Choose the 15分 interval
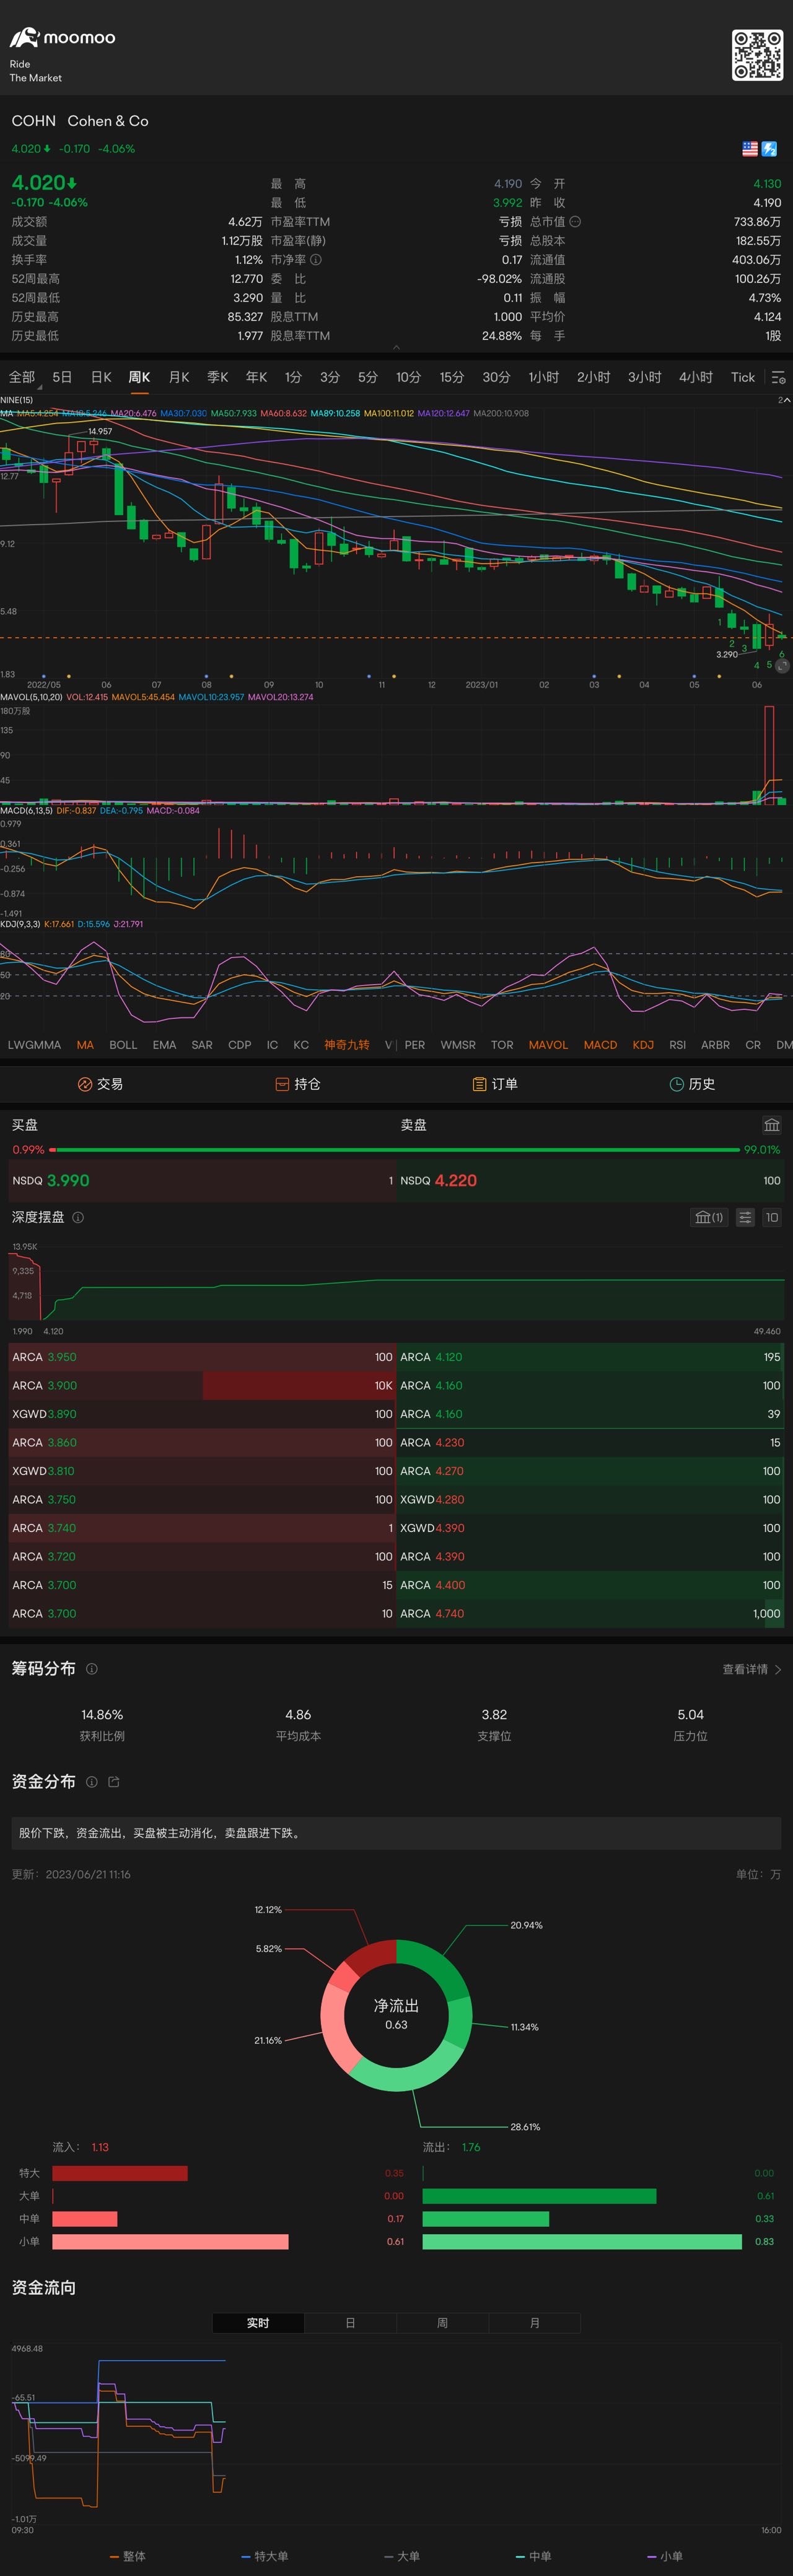Screen dimensions: 793x2576 click(x=452, y=377)
